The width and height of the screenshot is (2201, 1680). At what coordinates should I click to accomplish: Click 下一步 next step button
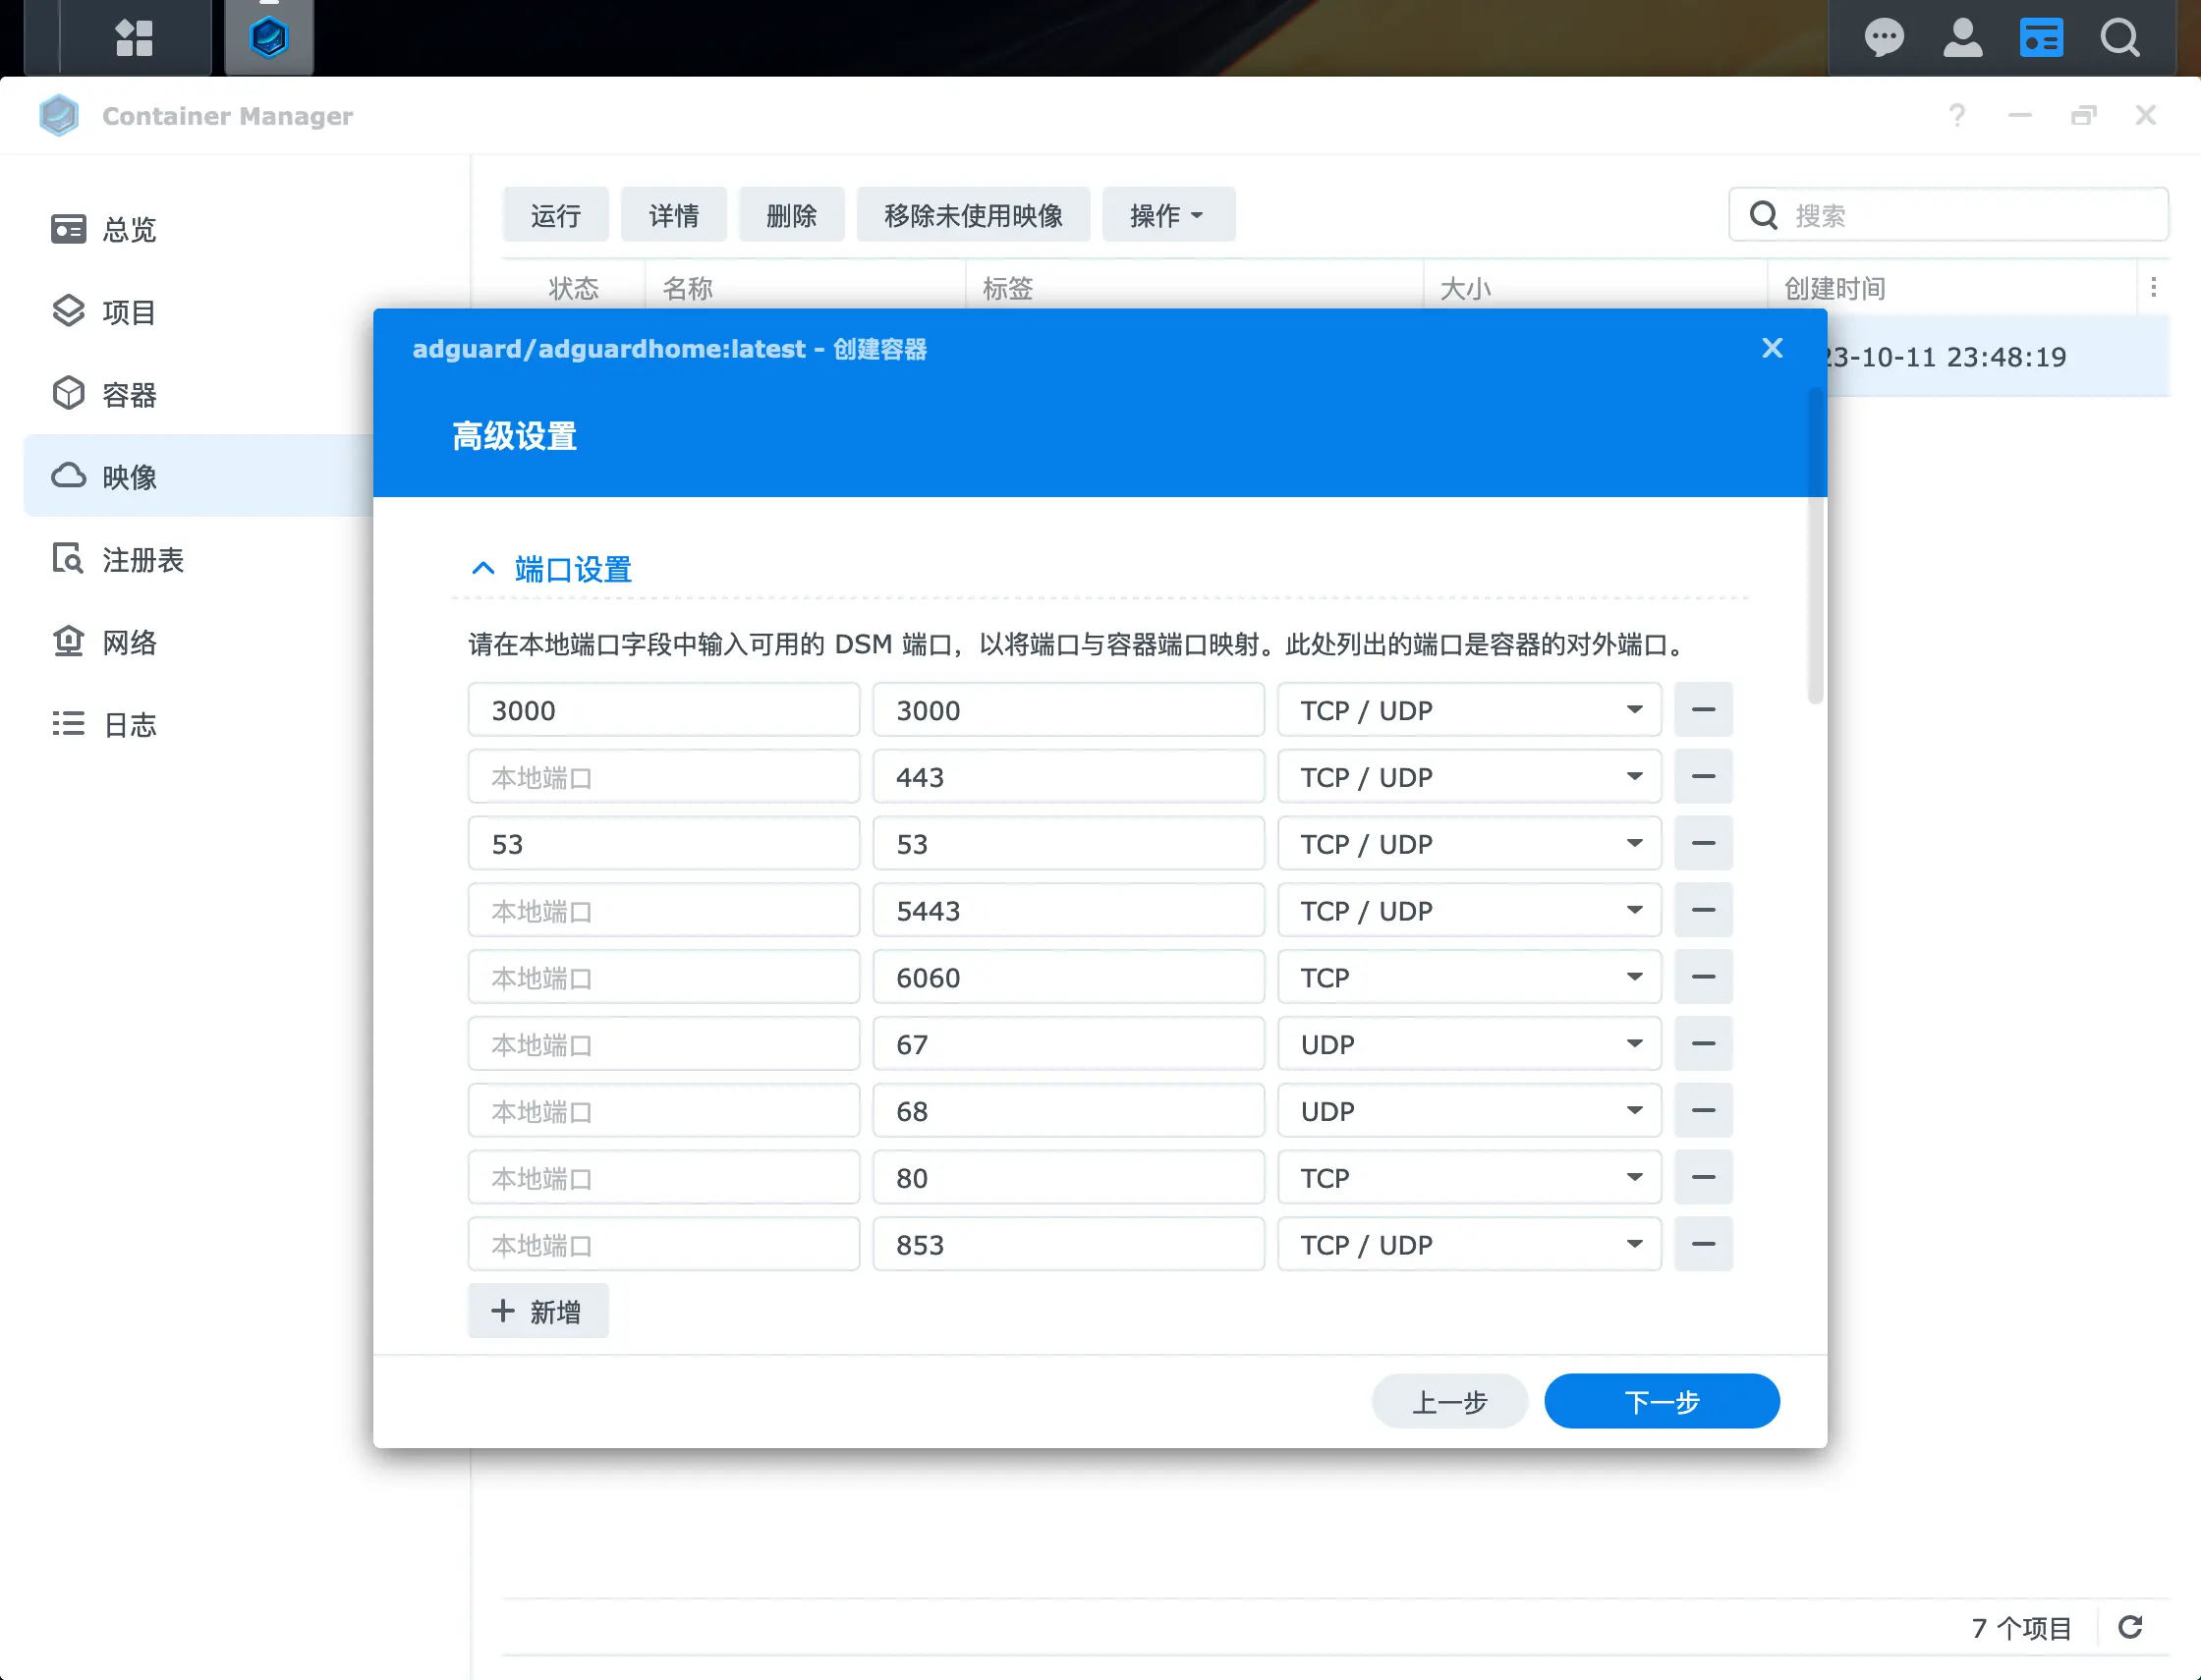1661,1401
